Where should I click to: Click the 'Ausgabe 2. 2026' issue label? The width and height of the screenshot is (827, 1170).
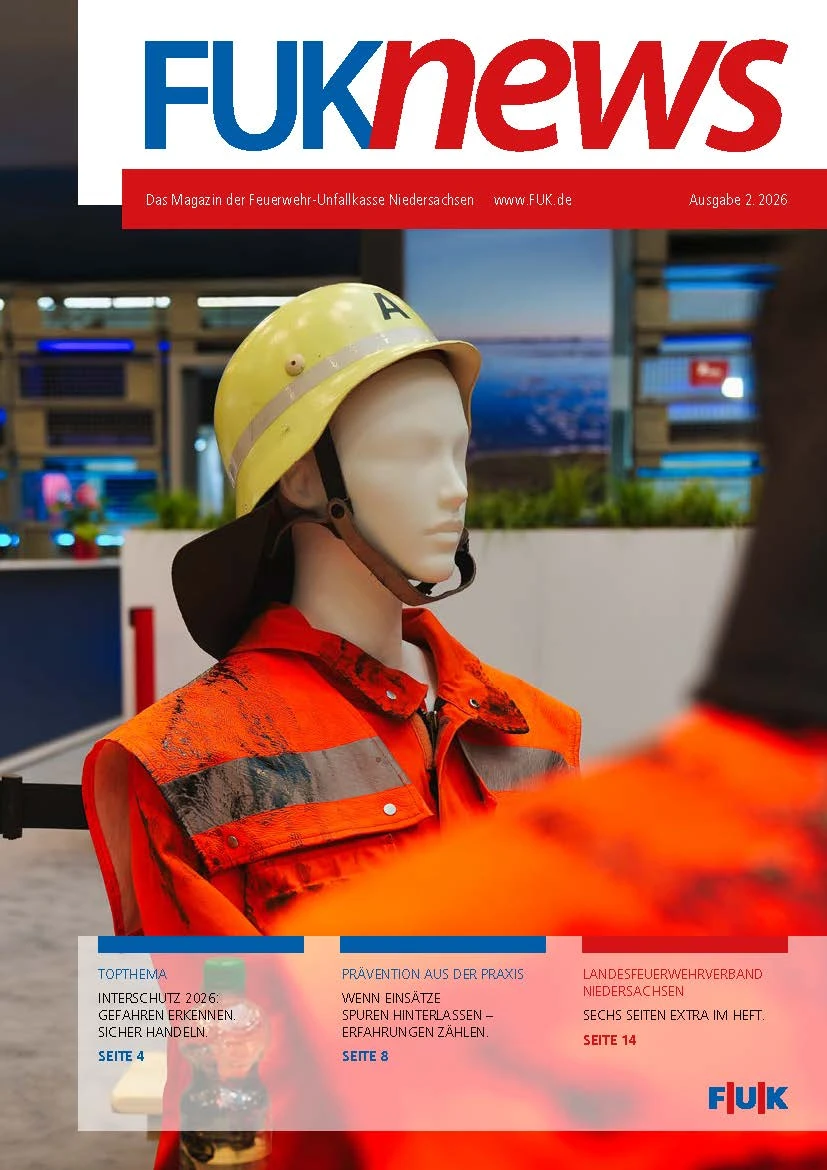737,199
